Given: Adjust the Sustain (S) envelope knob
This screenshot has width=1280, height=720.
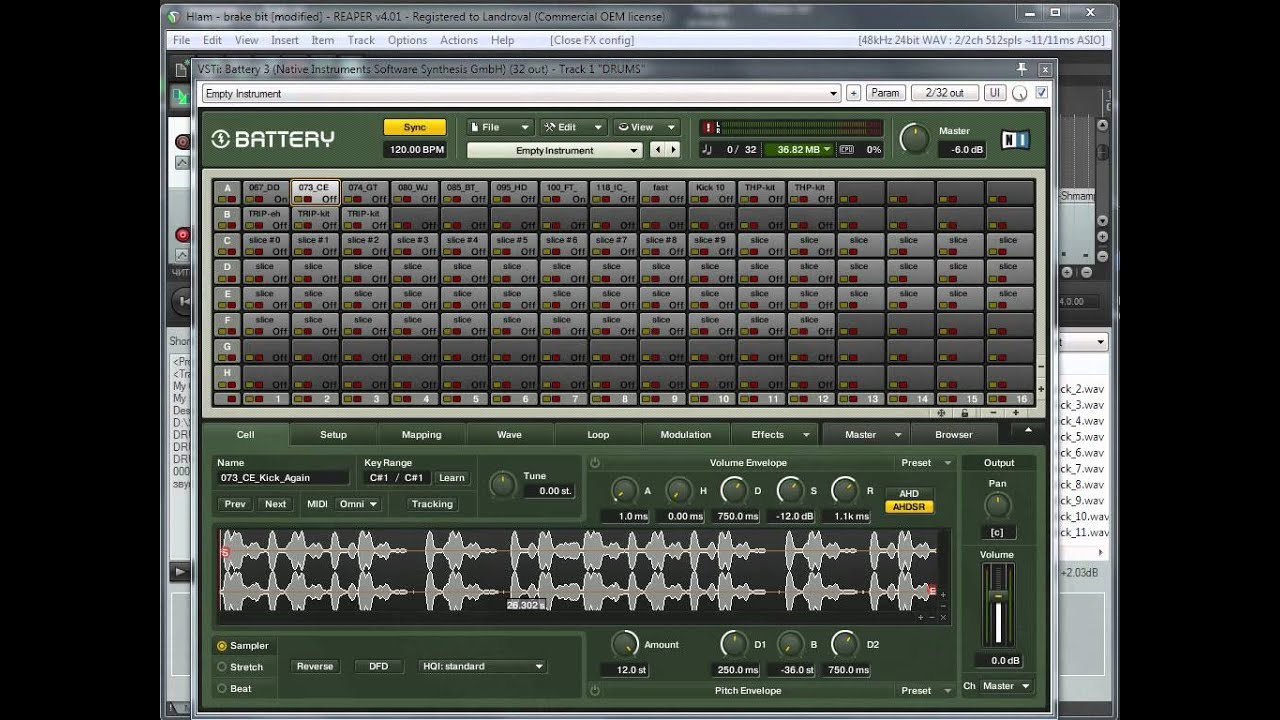Looking at the screenshot, I should 790,491.
